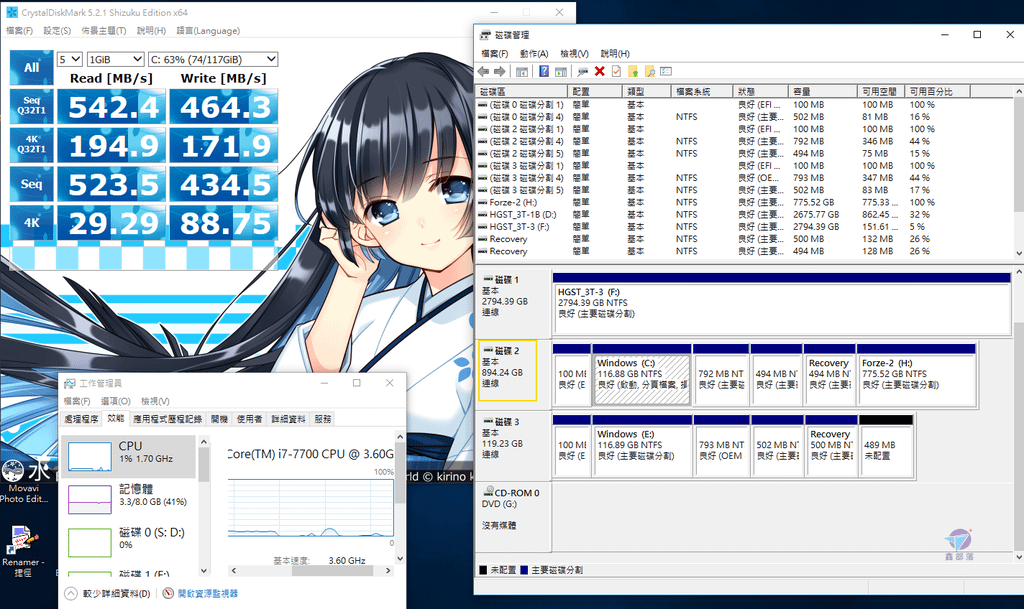Switch to 服務 tab in Task Manager

click(323, 419)
